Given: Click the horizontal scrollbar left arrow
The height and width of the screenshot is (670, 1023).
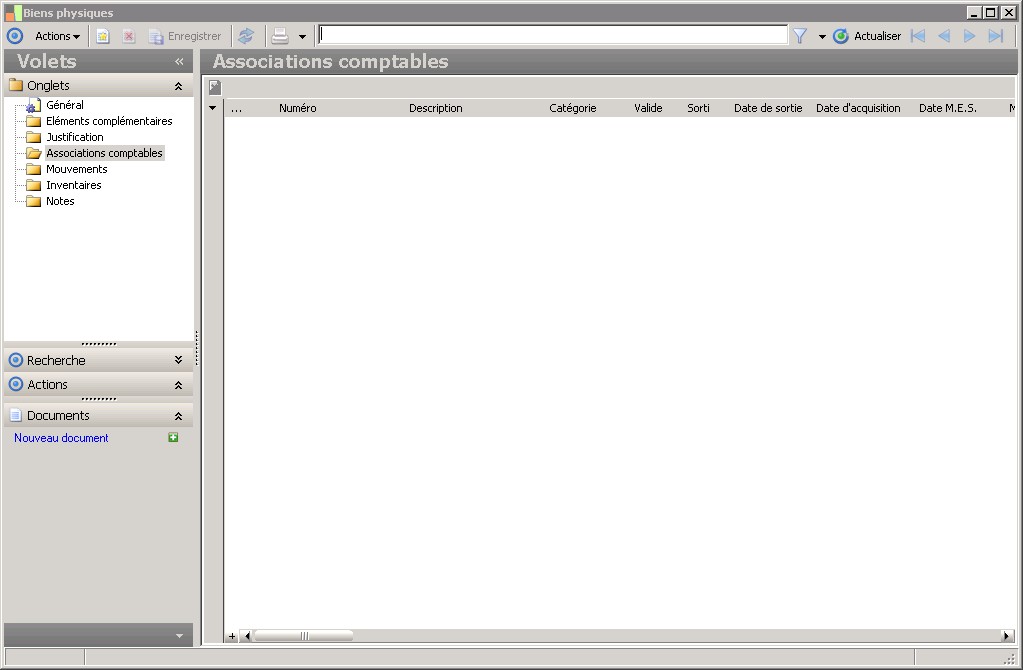Looking at the screenshot, I should pyautogui.click(x=247, y=636).
